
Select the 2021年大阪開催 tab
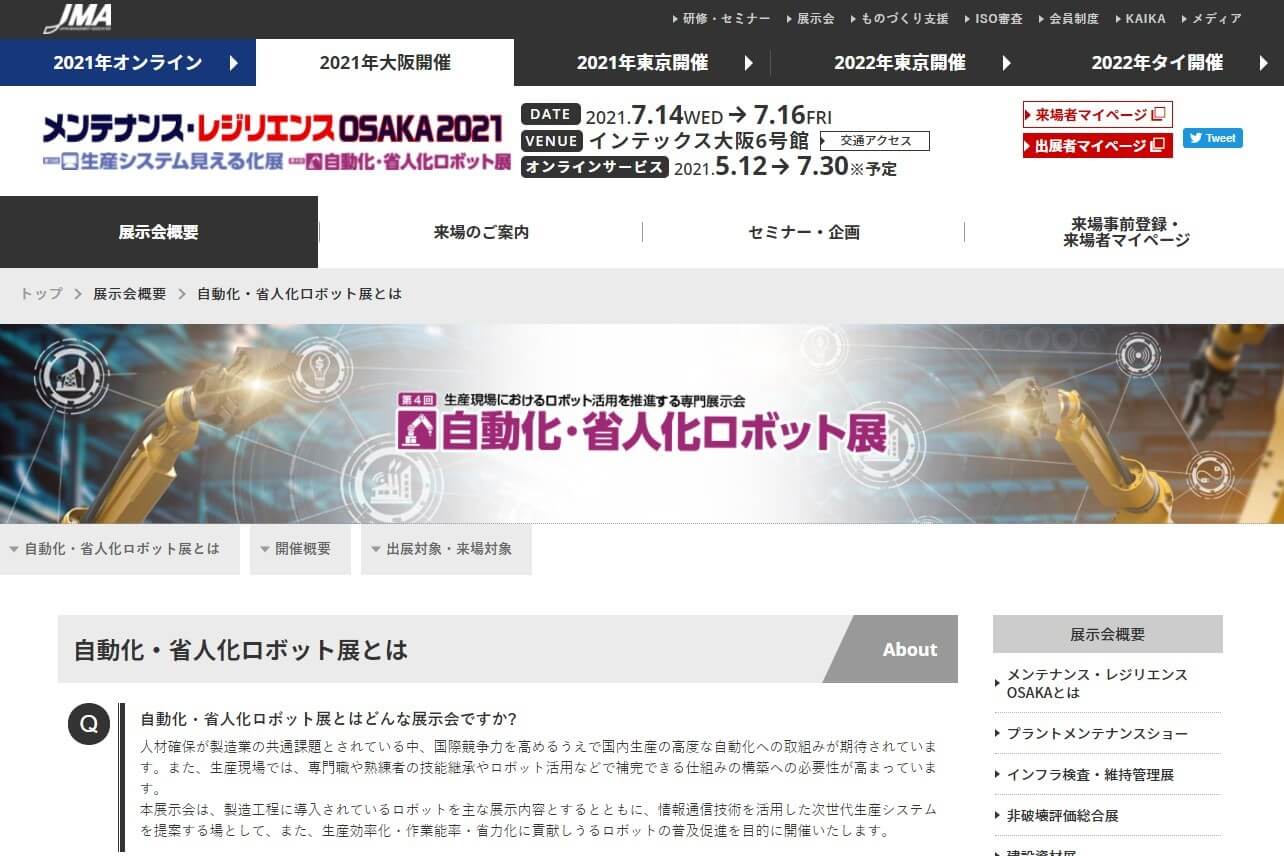click(385, 62)
